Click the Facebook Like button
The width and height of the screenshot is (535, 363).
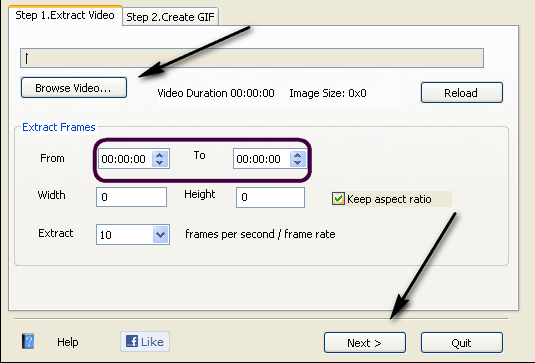(145, 342)
